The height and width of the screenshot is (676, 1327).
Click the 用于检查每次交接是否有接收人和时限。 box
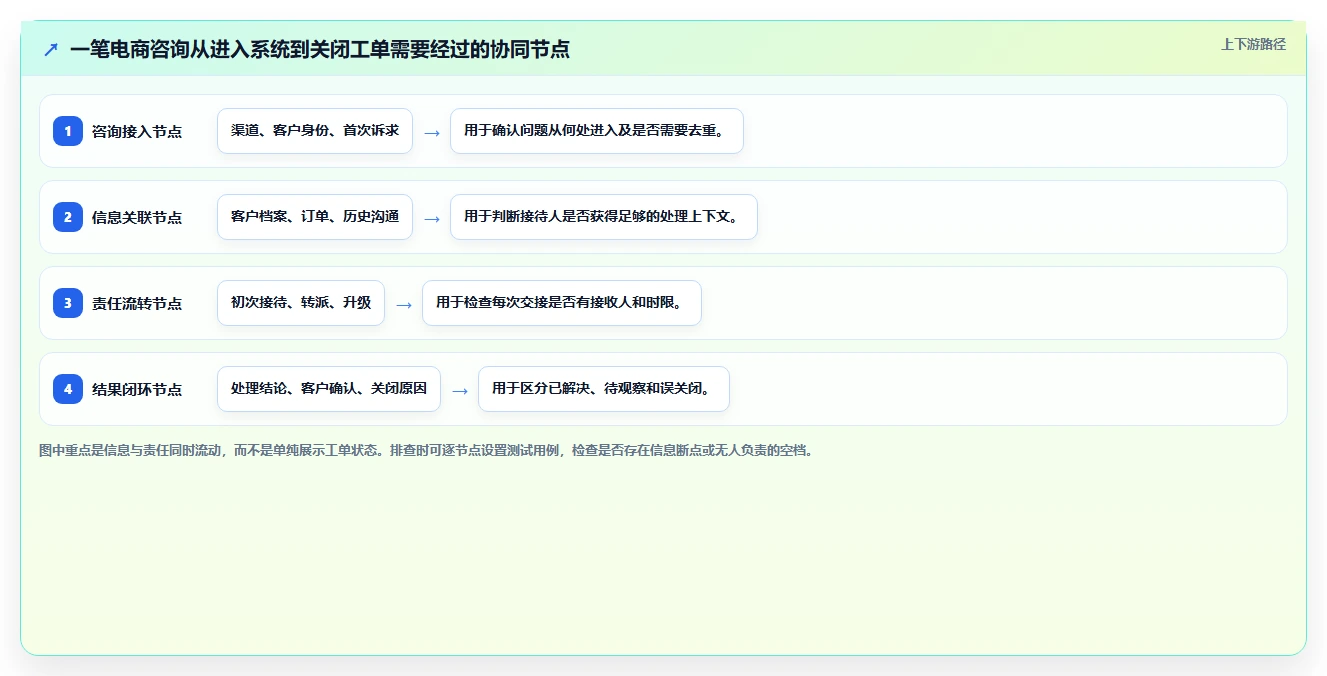pyautogui.click(x=562, y=303)
